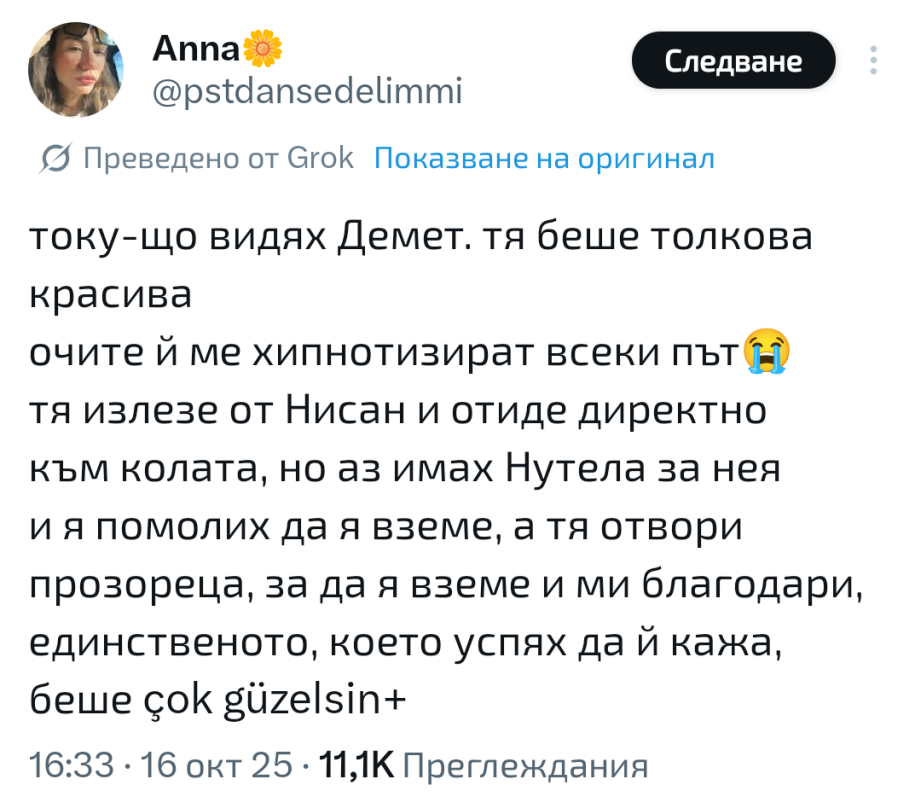The image size is (921, 800).
Task: Click the Преглеждания views label
Action: pyautogui.click(x=524, y=767)
